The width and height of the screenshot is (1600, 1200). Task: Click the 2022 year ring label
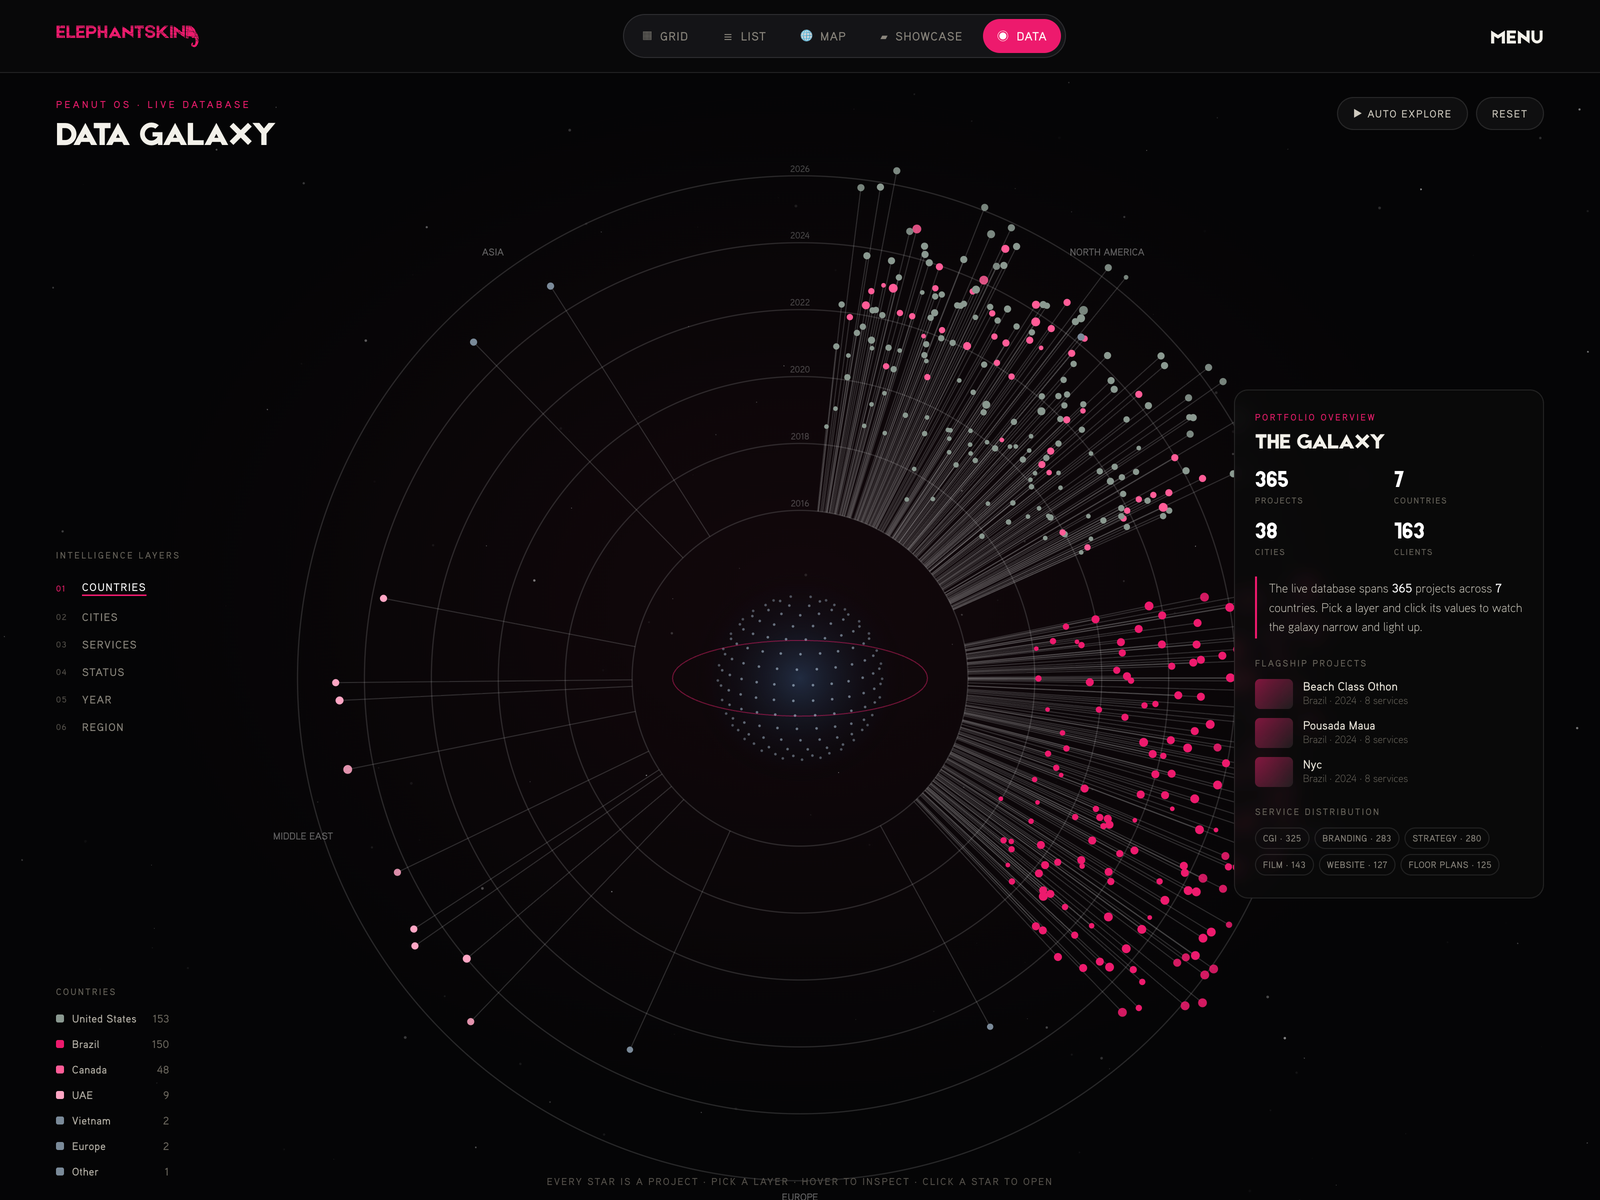coord(800,302)
